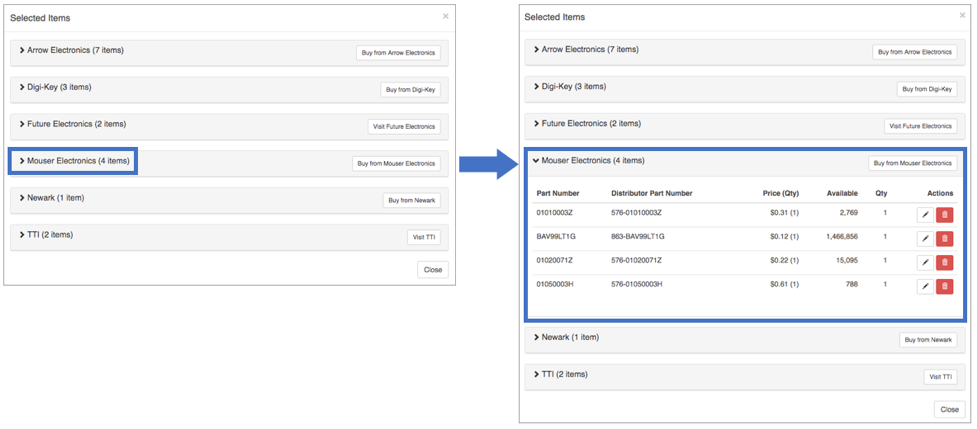977x429 pixels.
Task: Click Distributor Part Number column header
Action: coord(651,193)
